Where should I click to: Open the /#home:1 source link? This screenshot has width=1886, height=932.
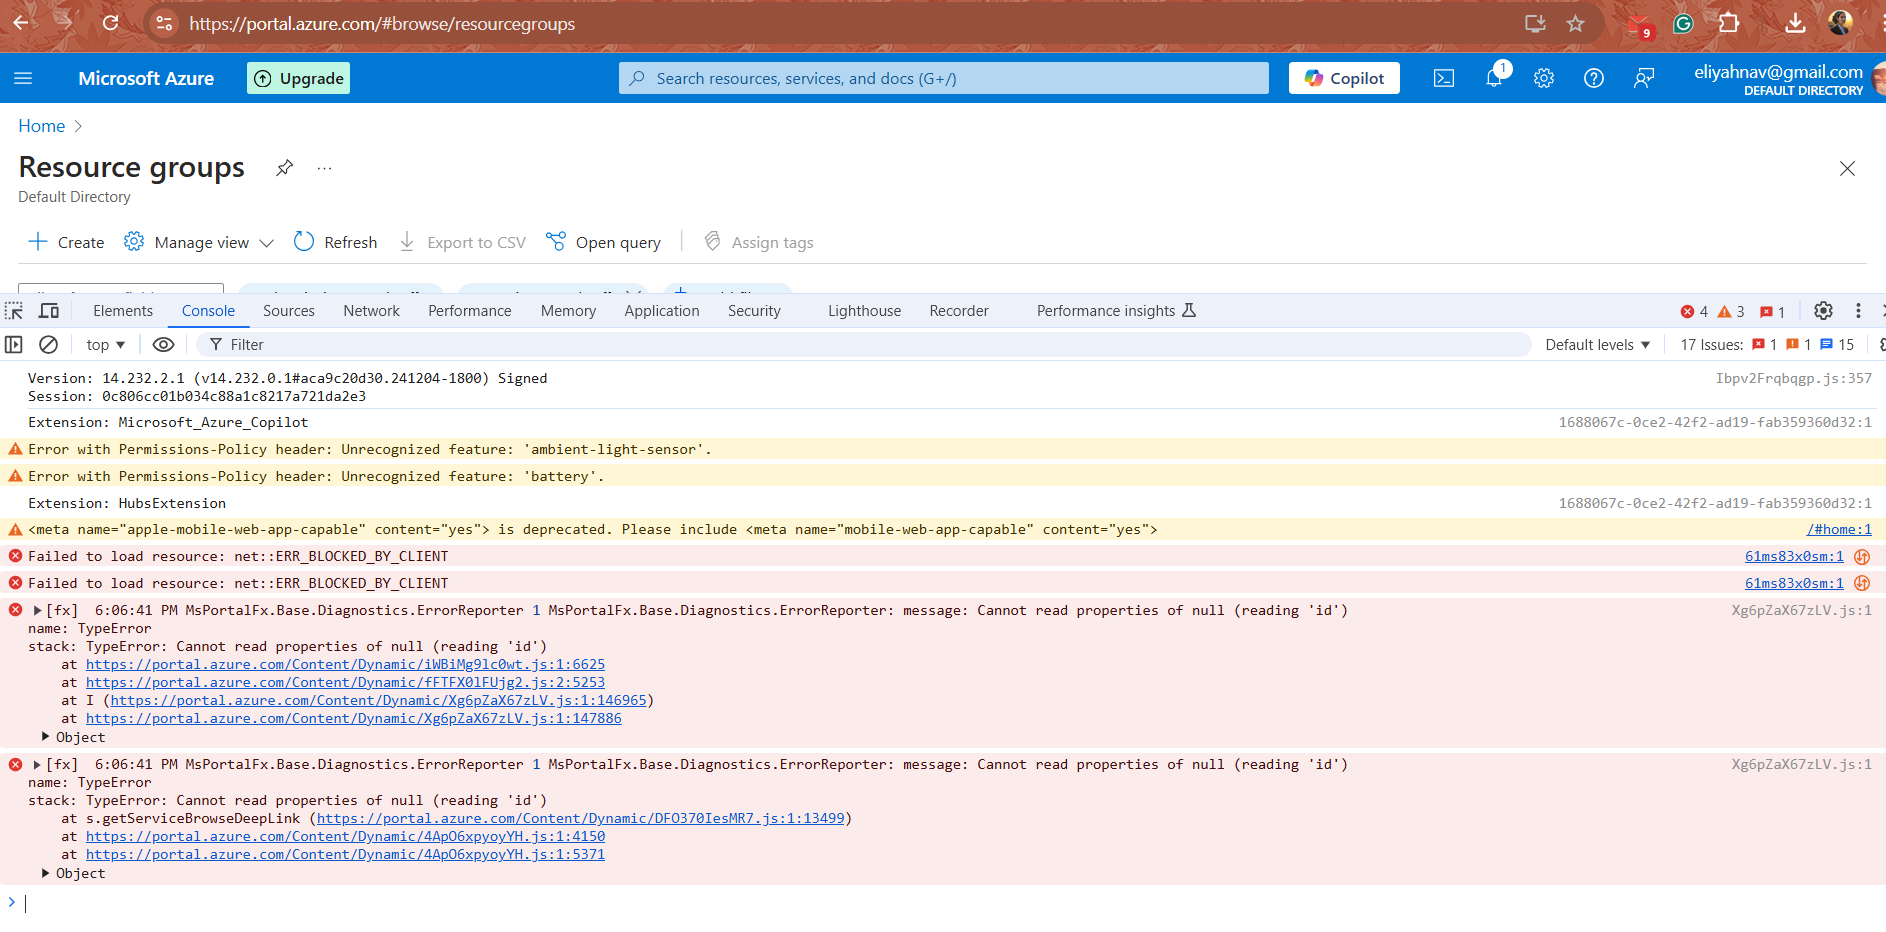click(1839, 530)
